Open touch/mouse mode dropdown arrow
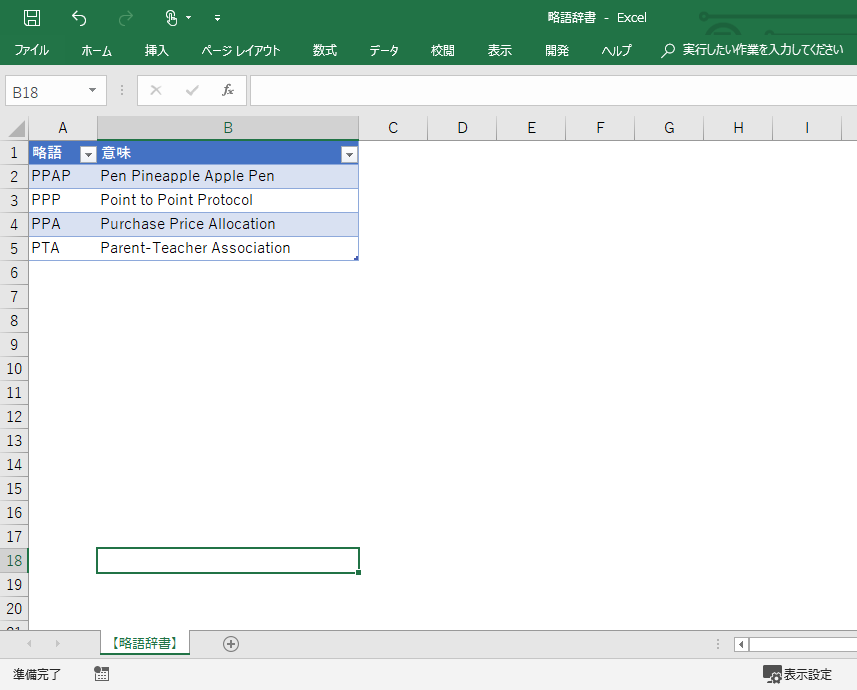Viewport: 857px width, 690px height. click(x=189, y=18)
